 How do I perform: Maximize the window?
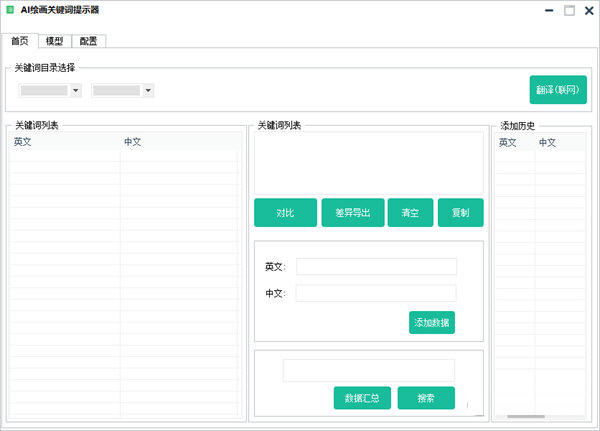point(569,10)
